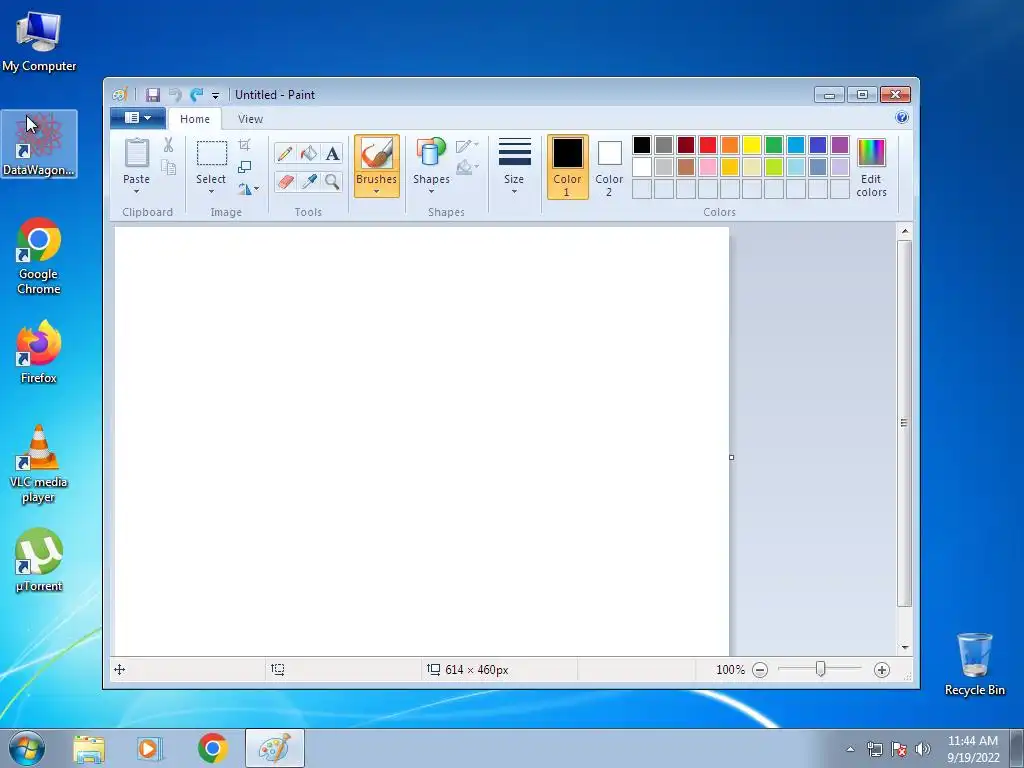Select the Text tool

point(332,153)
